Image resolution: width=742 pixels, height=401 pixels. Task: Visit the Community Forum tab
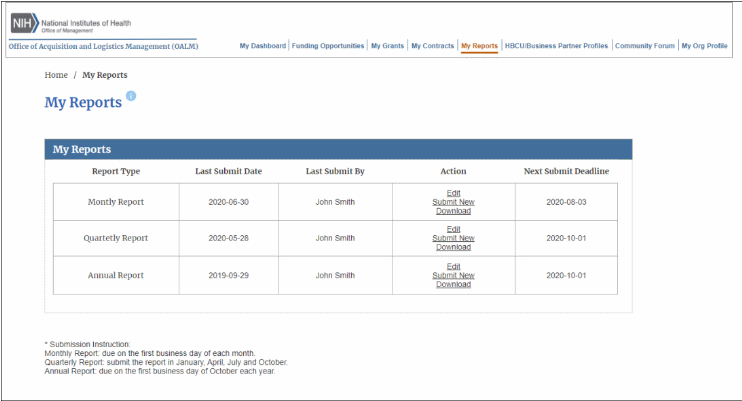tap(645, 46)
